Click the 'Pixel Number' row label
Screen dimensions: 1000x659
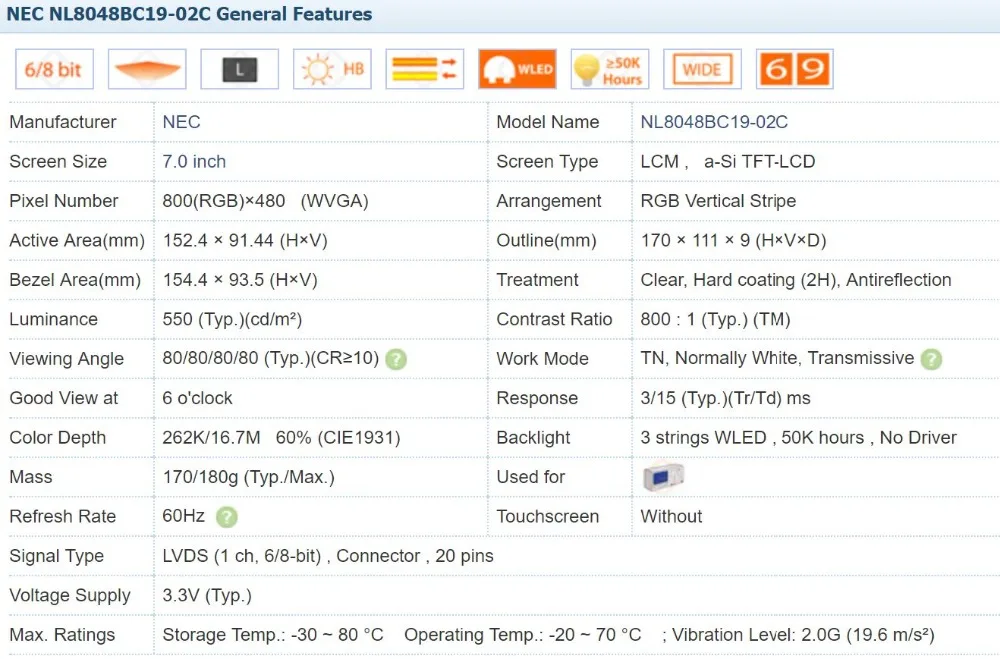click(64, 201)
